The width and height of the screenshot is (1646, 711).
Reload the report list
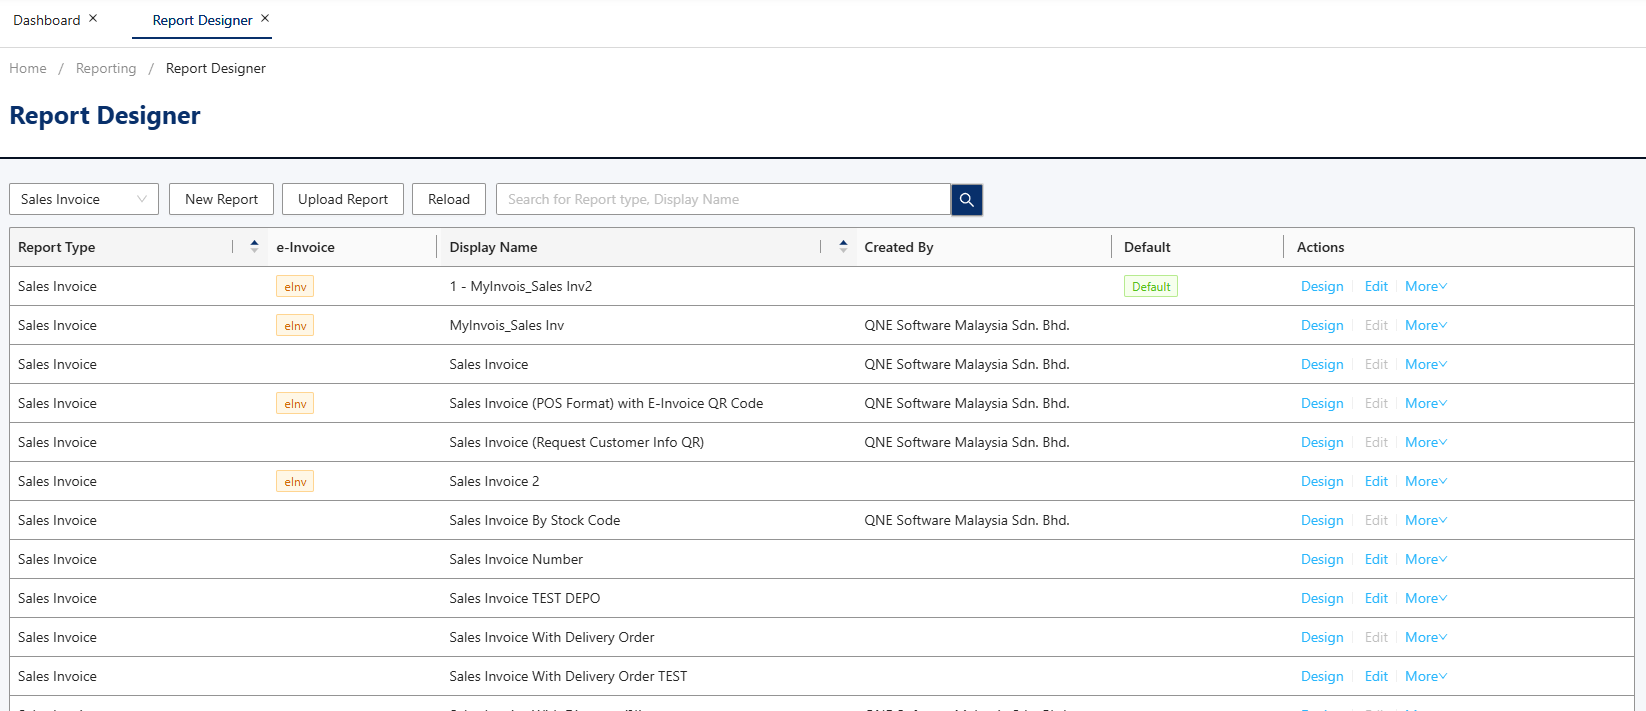point(449,200)
